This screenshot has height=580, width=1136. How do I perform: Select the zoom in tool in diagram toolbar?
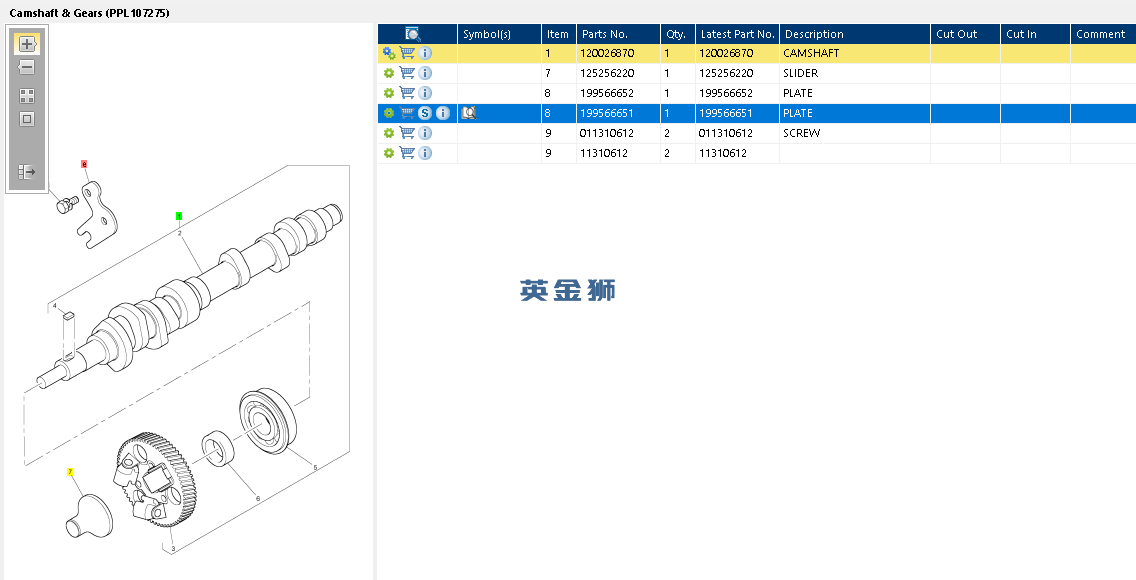point(27,43)
